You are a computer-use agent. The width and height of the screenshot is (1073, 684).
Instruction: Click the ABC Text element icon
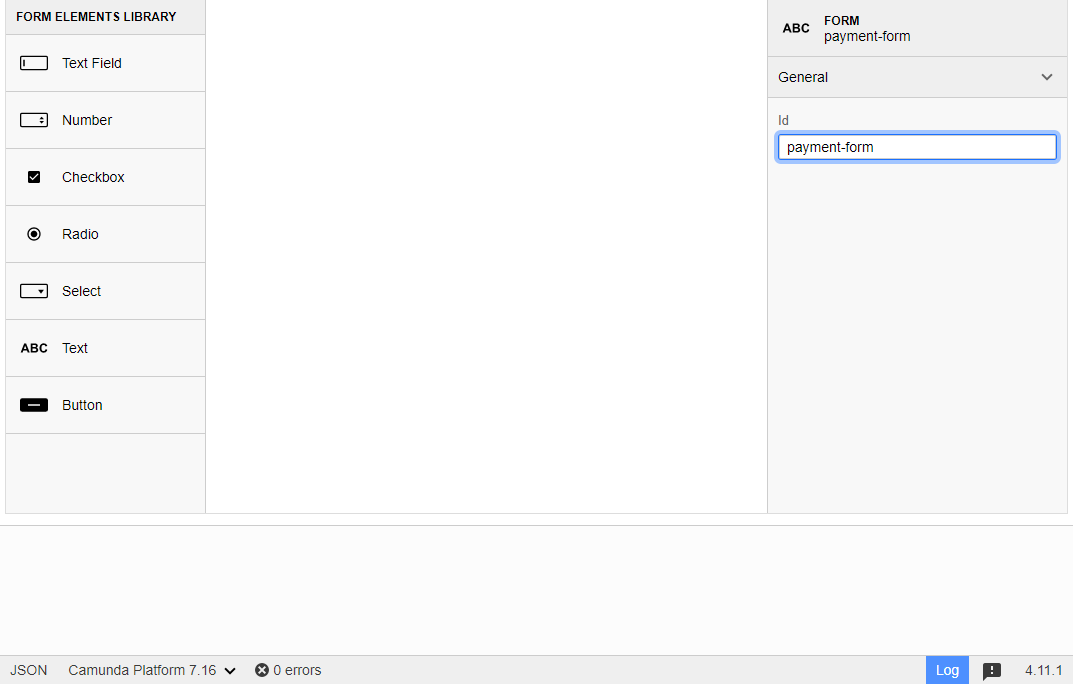click(x=34, y=348)
